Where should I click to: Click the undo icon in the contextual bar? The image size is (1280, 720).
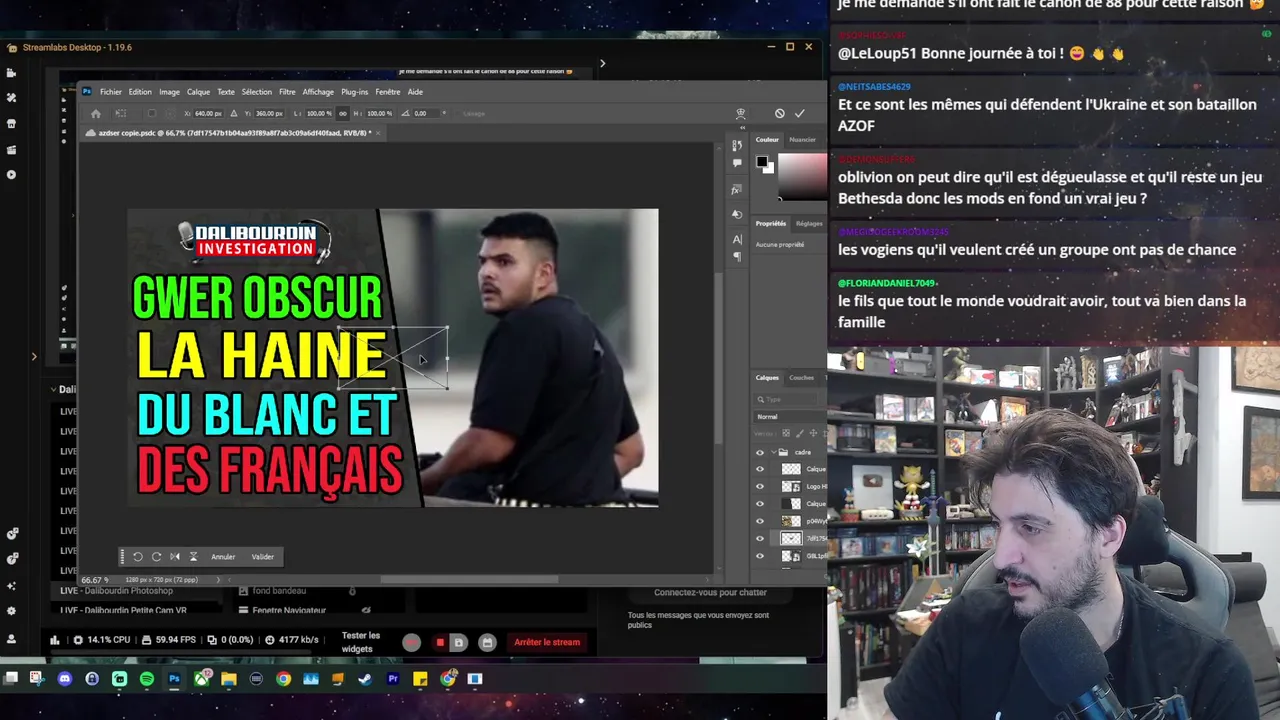(x=138, y=557)
